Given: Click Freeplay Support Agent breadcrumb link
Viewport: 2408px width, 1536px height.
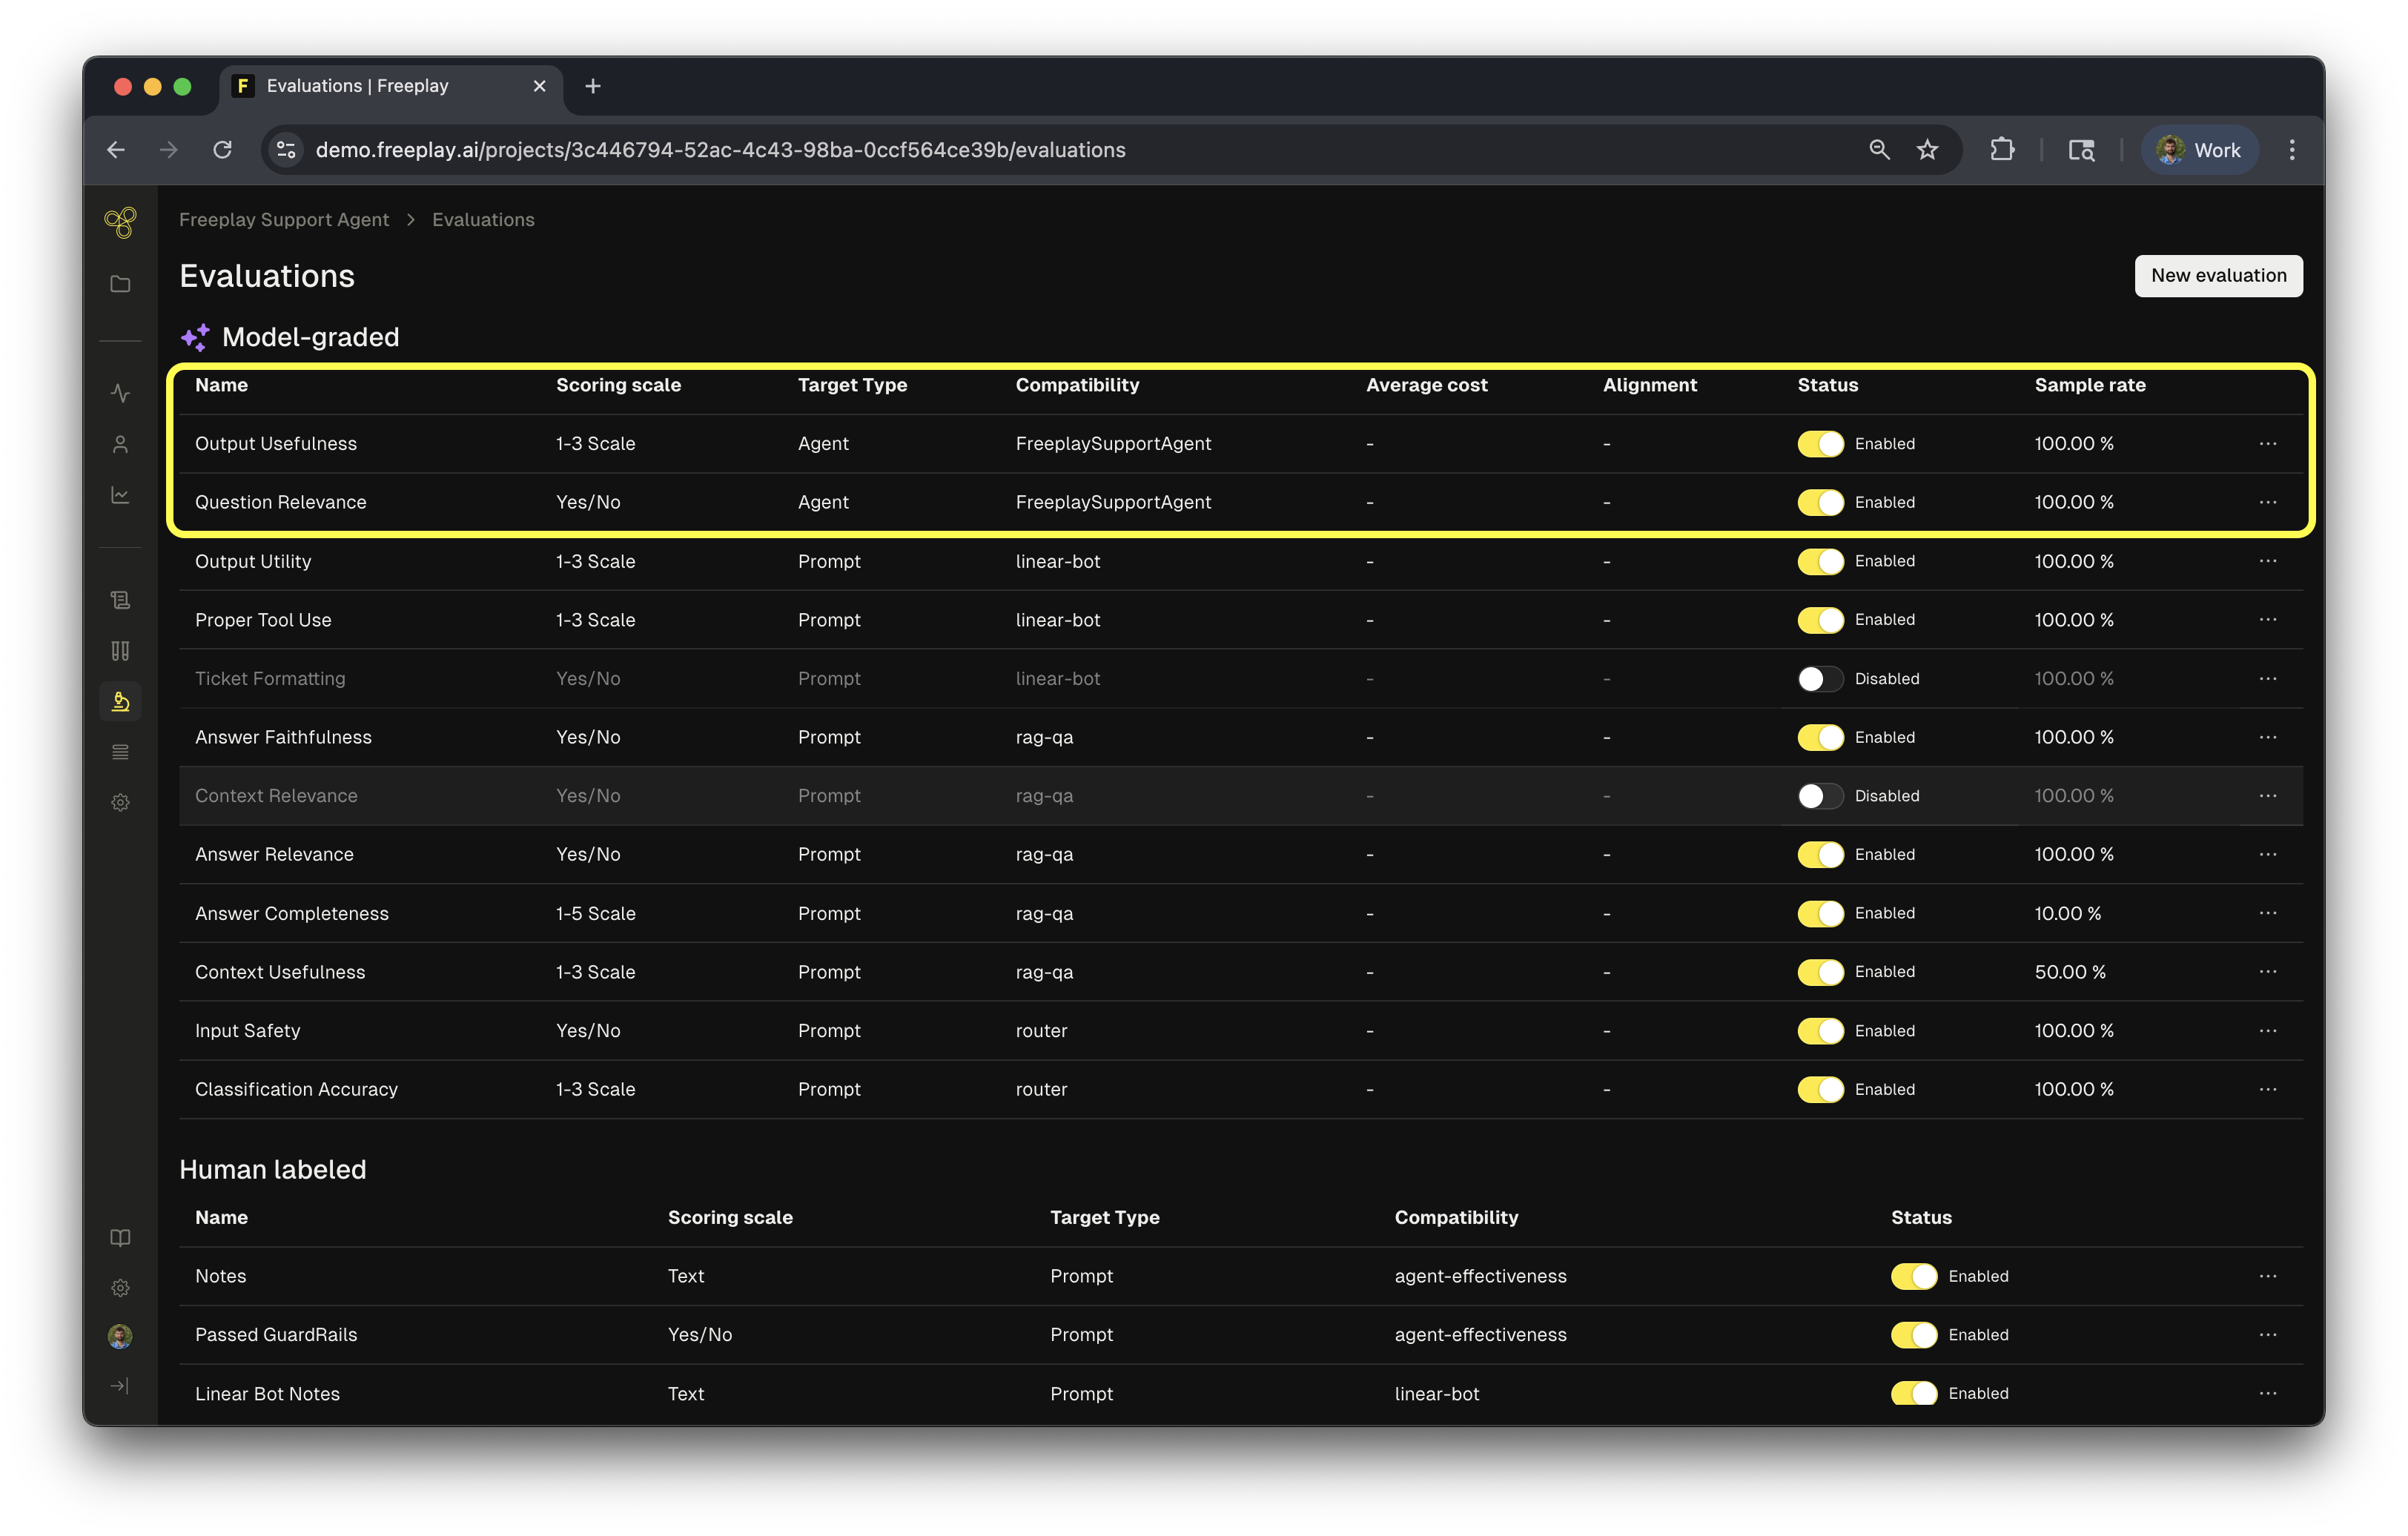Looking at the screenshot, I should (x=284, y=220).
